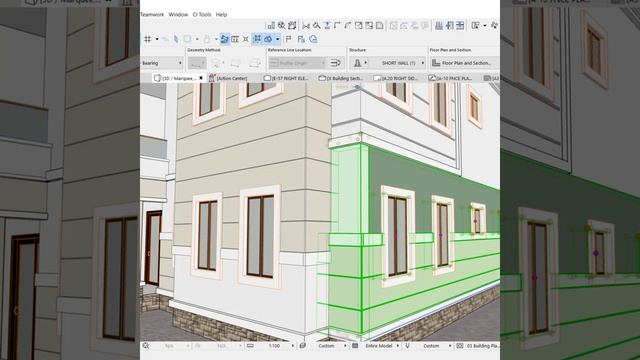This screenshot has width=640, height=360.
Task: Select the straight geometry method button
Action: point(197,63)
